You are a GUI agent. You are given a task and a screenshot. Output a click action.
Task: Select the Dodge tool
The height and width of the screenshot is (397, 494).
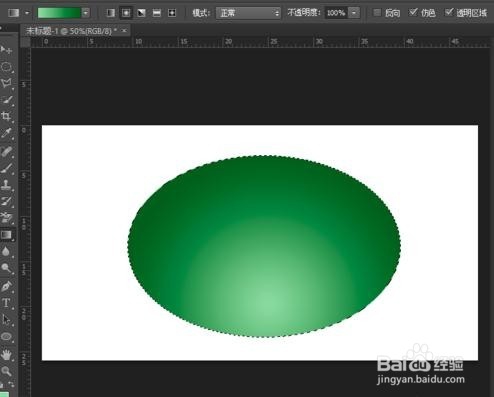coord(6,268)
